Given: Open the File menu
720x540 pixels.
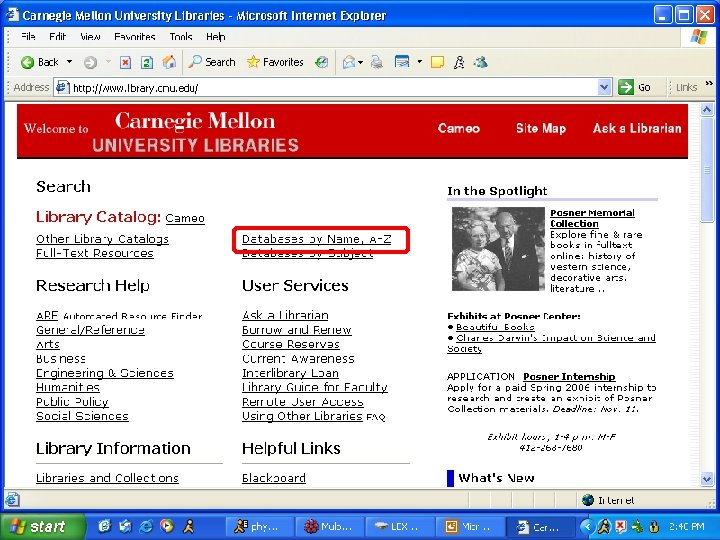Looking at the screenshot, I should coord(28,37).
